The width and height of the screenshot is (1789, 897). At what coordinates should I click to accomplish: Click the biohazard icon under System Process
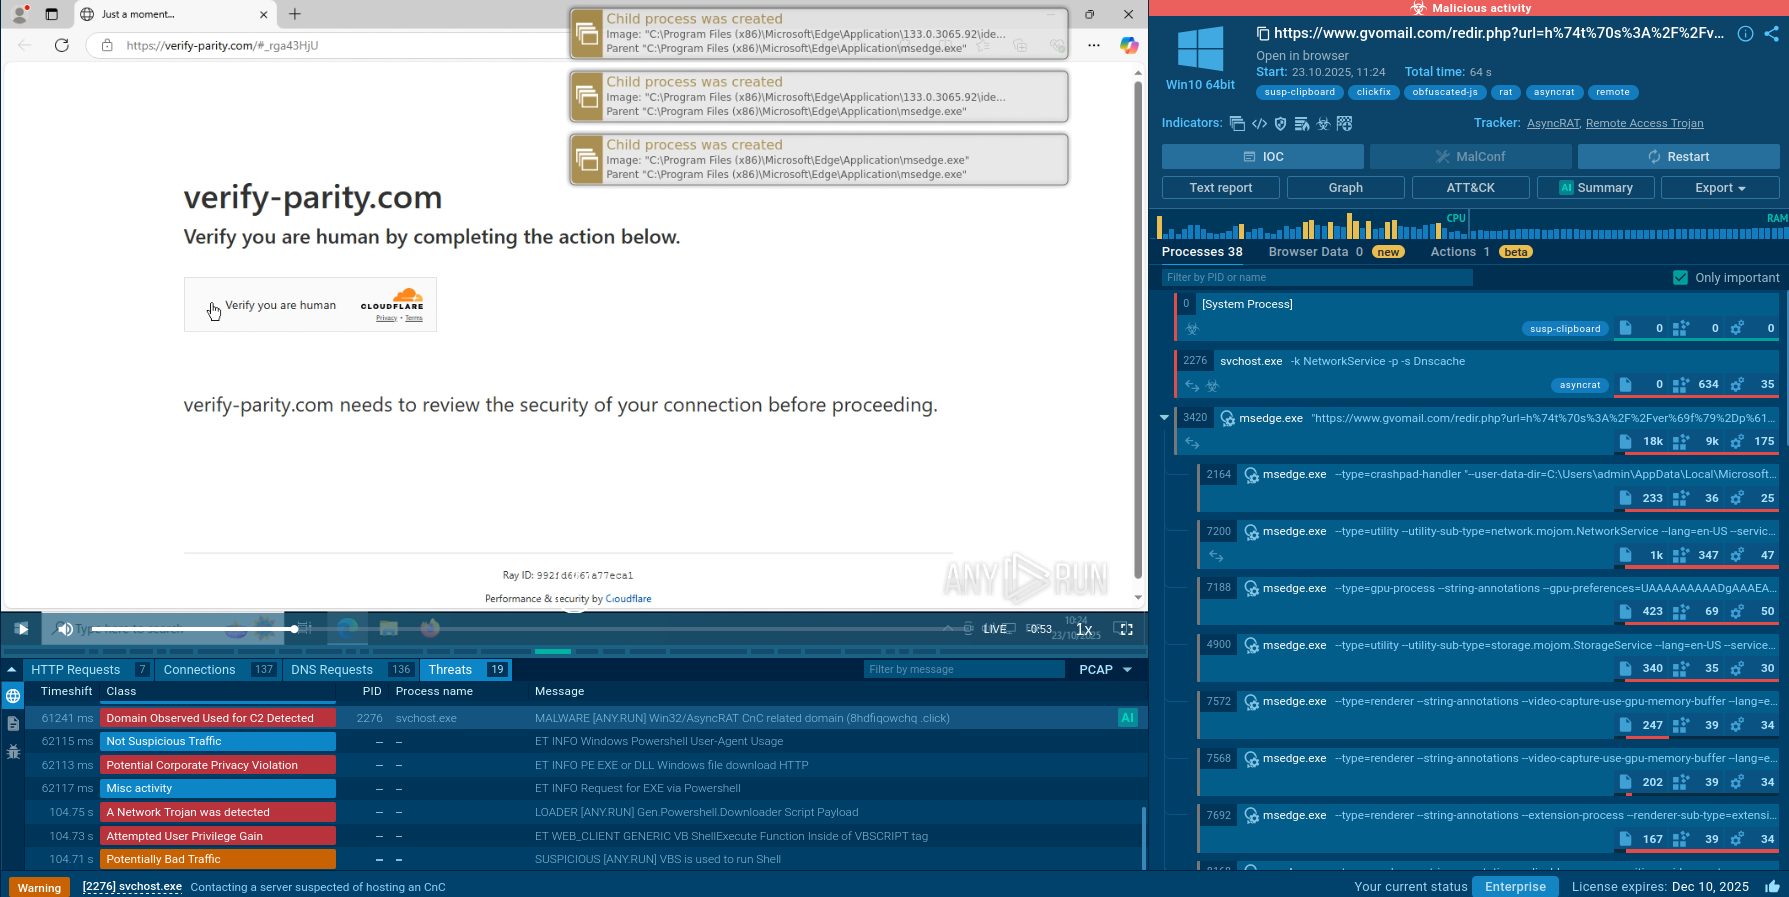pos(1192,329)
